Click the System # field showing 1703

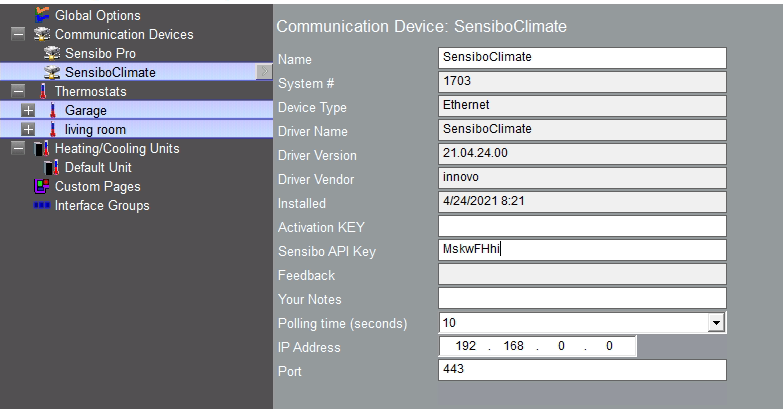point(582,82)
